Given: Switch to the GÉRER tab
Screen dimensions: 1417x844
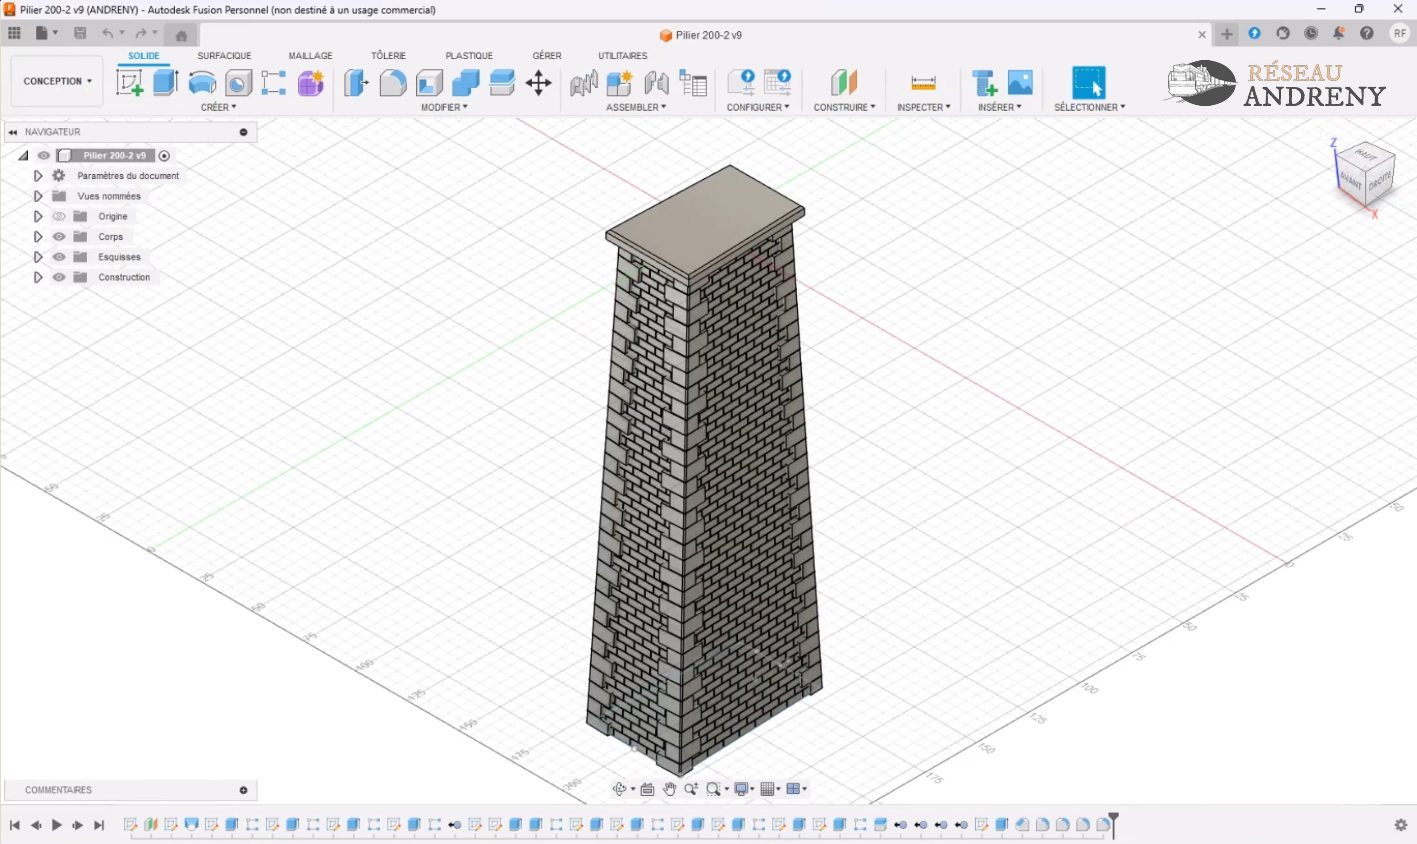Looking at the screenshot, I should pyautogui.click(x=547, y=56).
